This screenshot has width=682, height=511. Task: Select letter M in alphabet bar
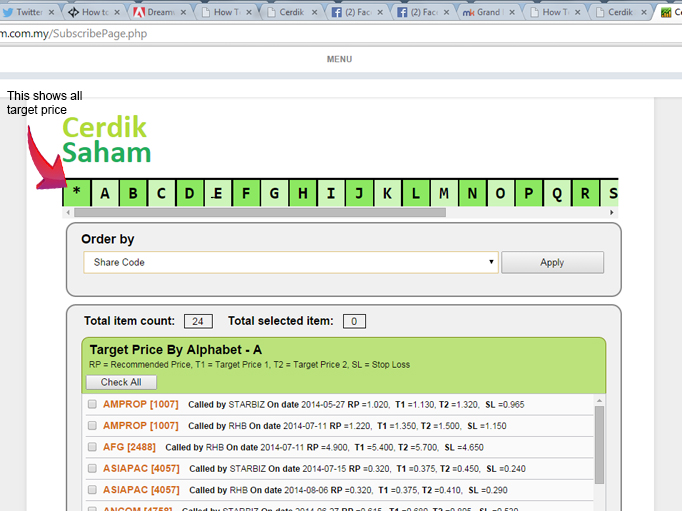click(443, 193)
